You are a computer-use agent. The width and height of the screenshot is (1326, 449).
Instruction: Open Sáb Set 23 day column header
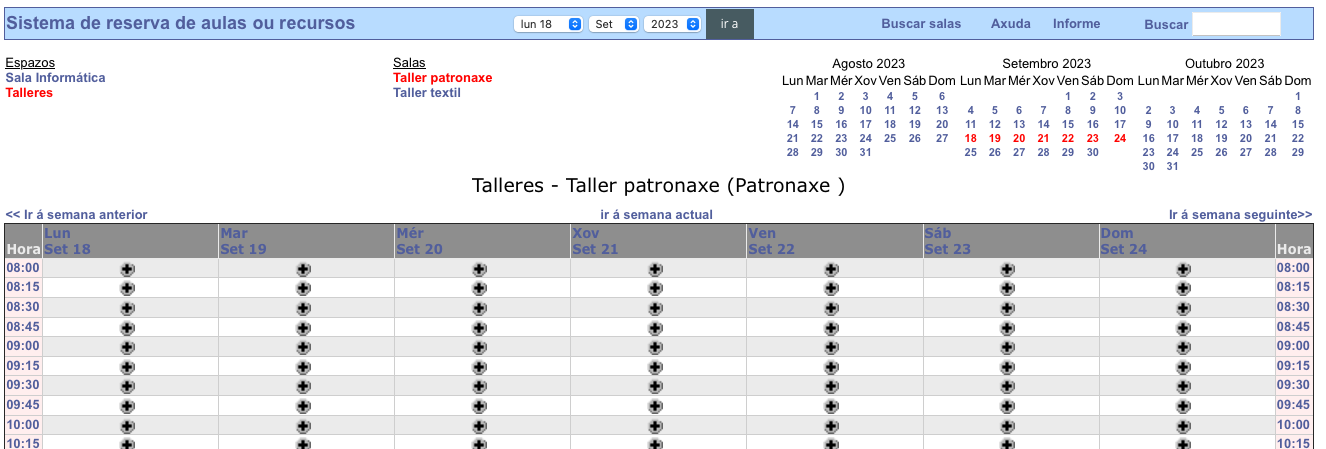[x=948, y=241]
